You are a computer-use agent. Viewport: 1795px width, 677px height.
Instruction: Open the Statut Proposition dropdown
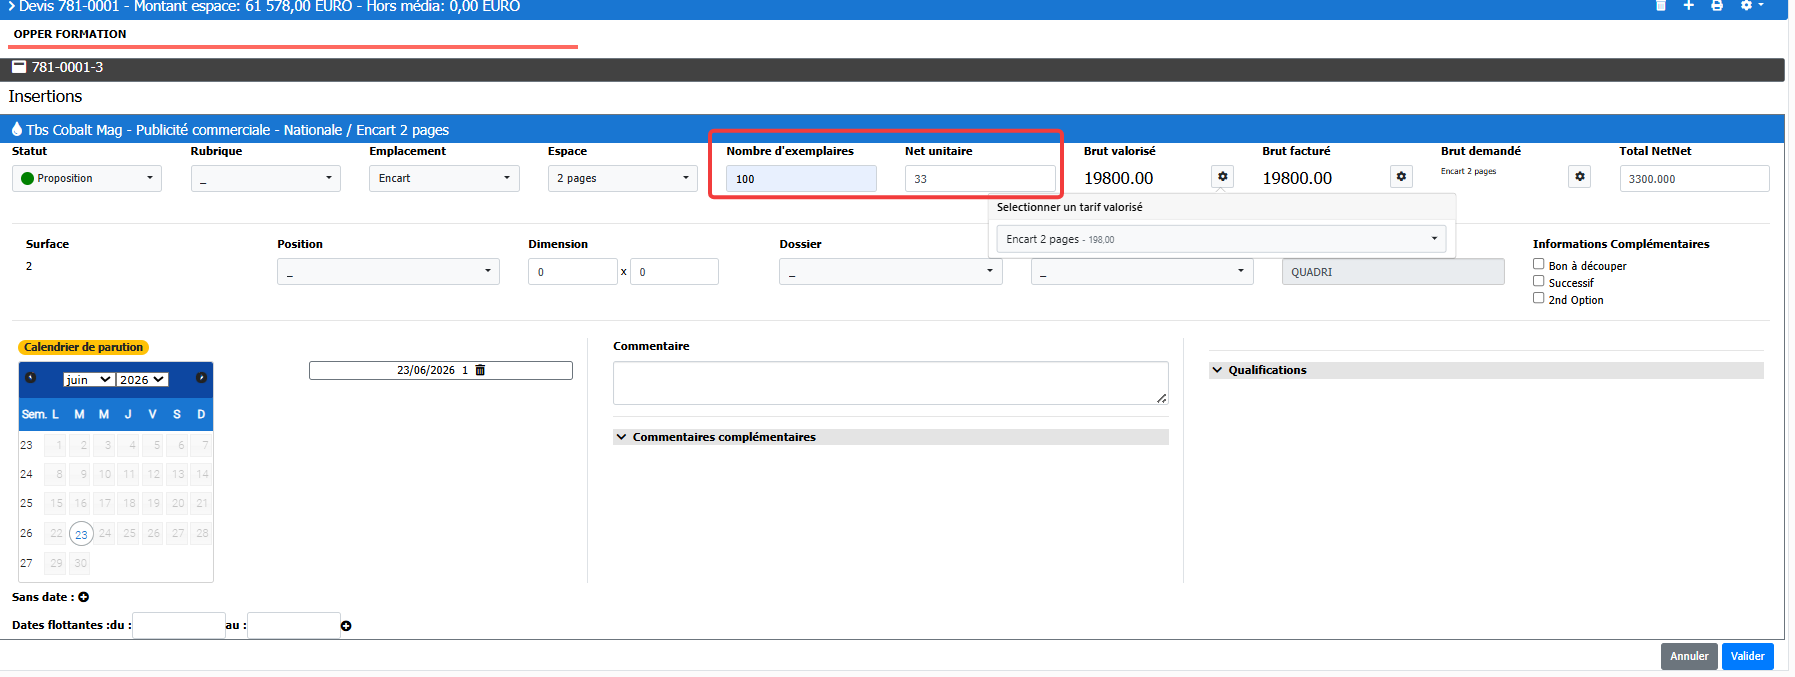[x=87, y=178]
